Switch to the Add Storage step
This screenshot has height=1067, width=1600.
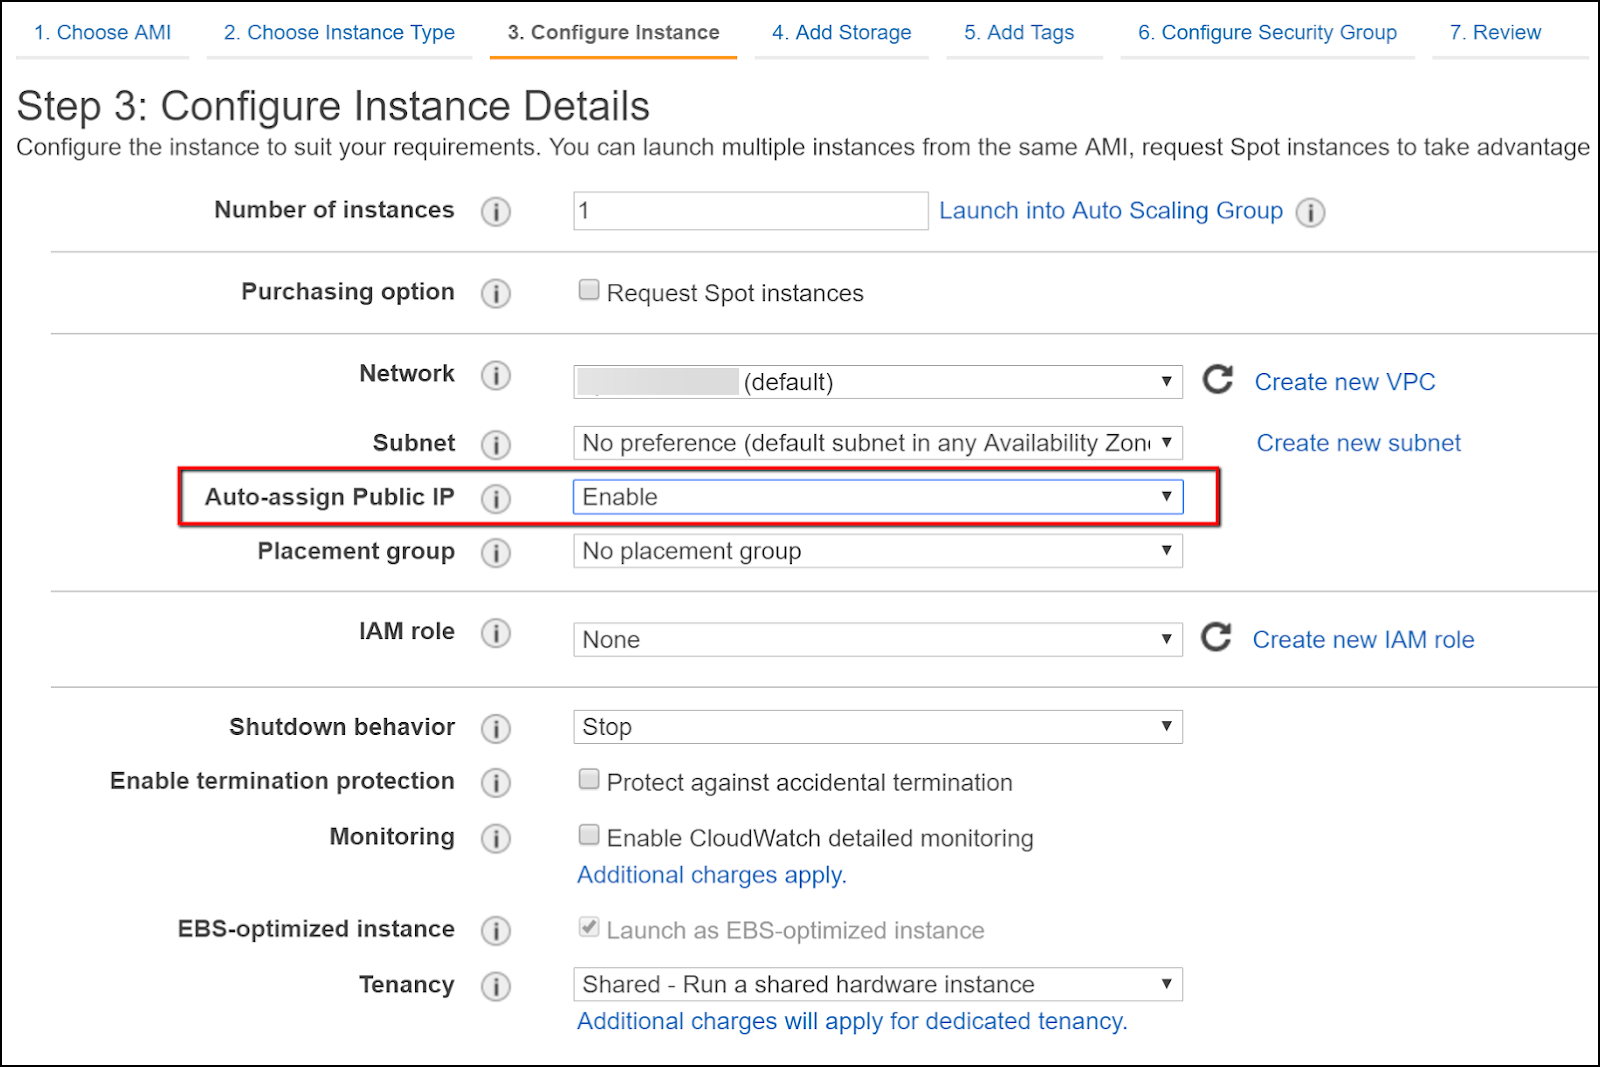tap(841, 32)
